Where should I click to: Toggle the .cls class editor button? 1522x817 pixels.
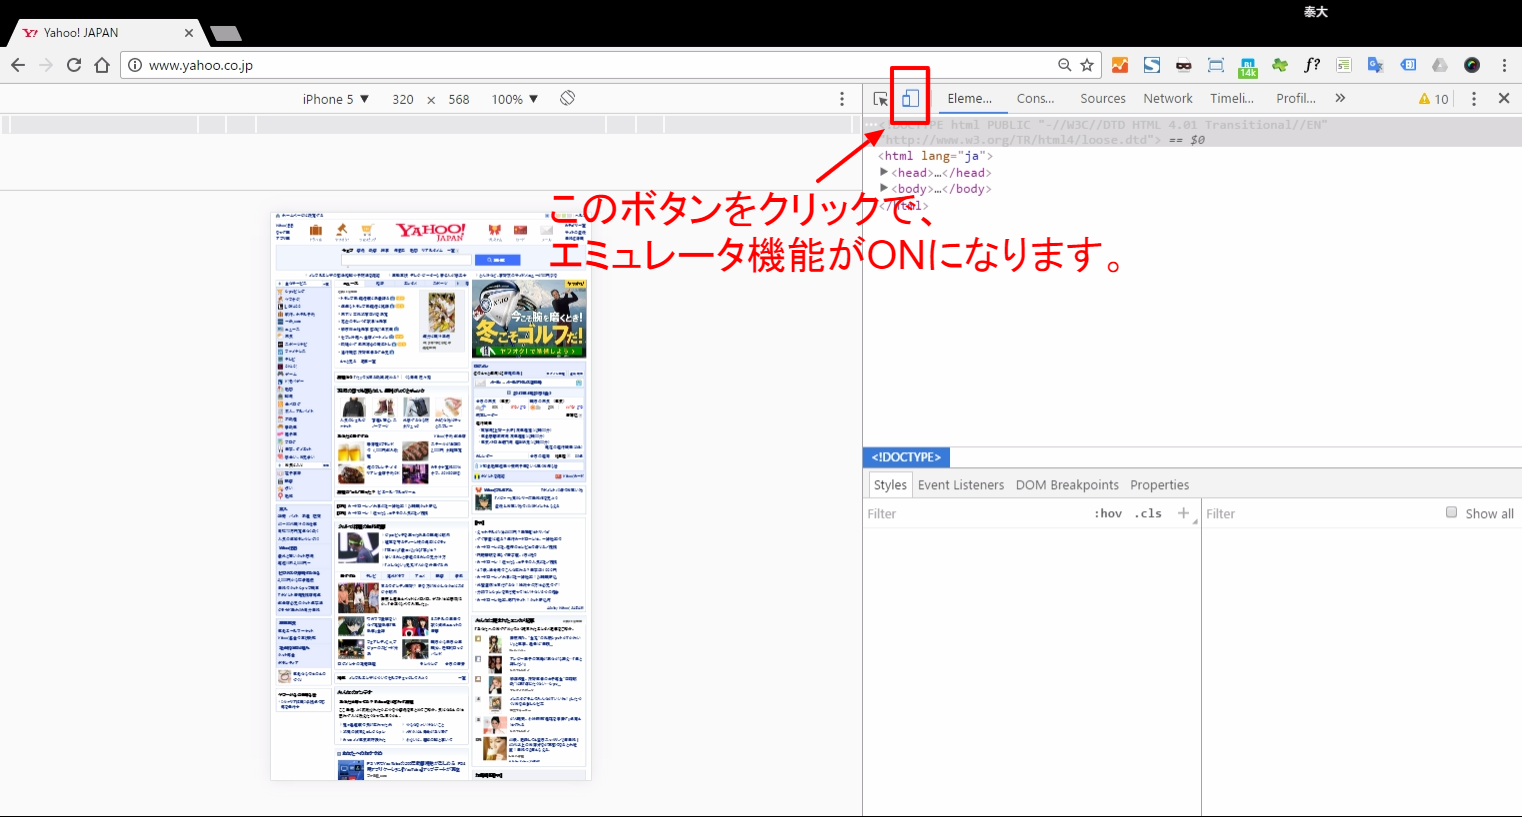1148,513
